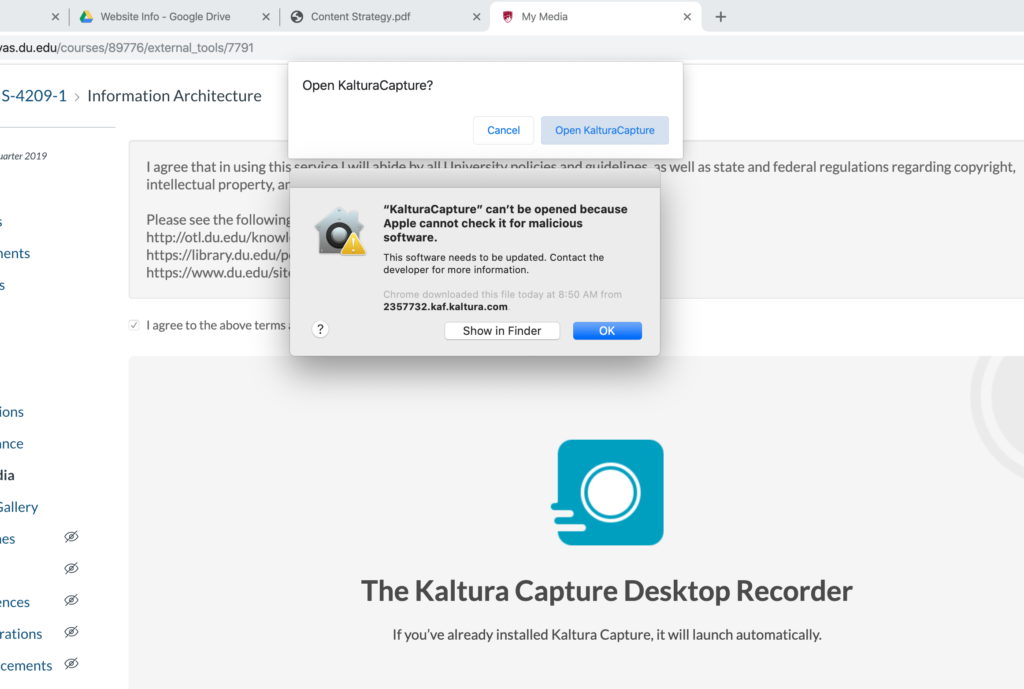
Task: Open a new browser tab
Action: (x=721, y=17)
